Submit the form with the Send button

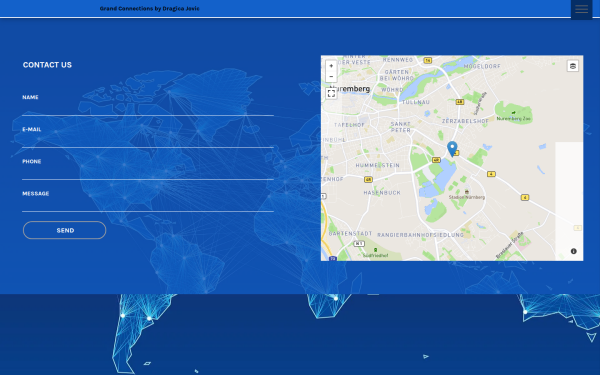[65, 230]
